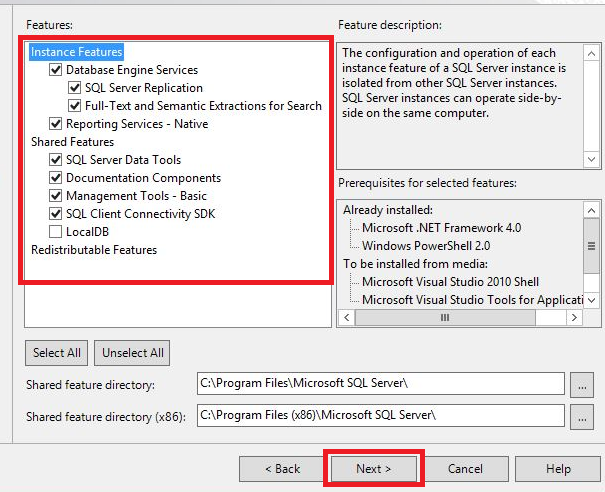Select the Instance Features tree node
The width and height of the screenshot is (605, 492).
(76, 52)
